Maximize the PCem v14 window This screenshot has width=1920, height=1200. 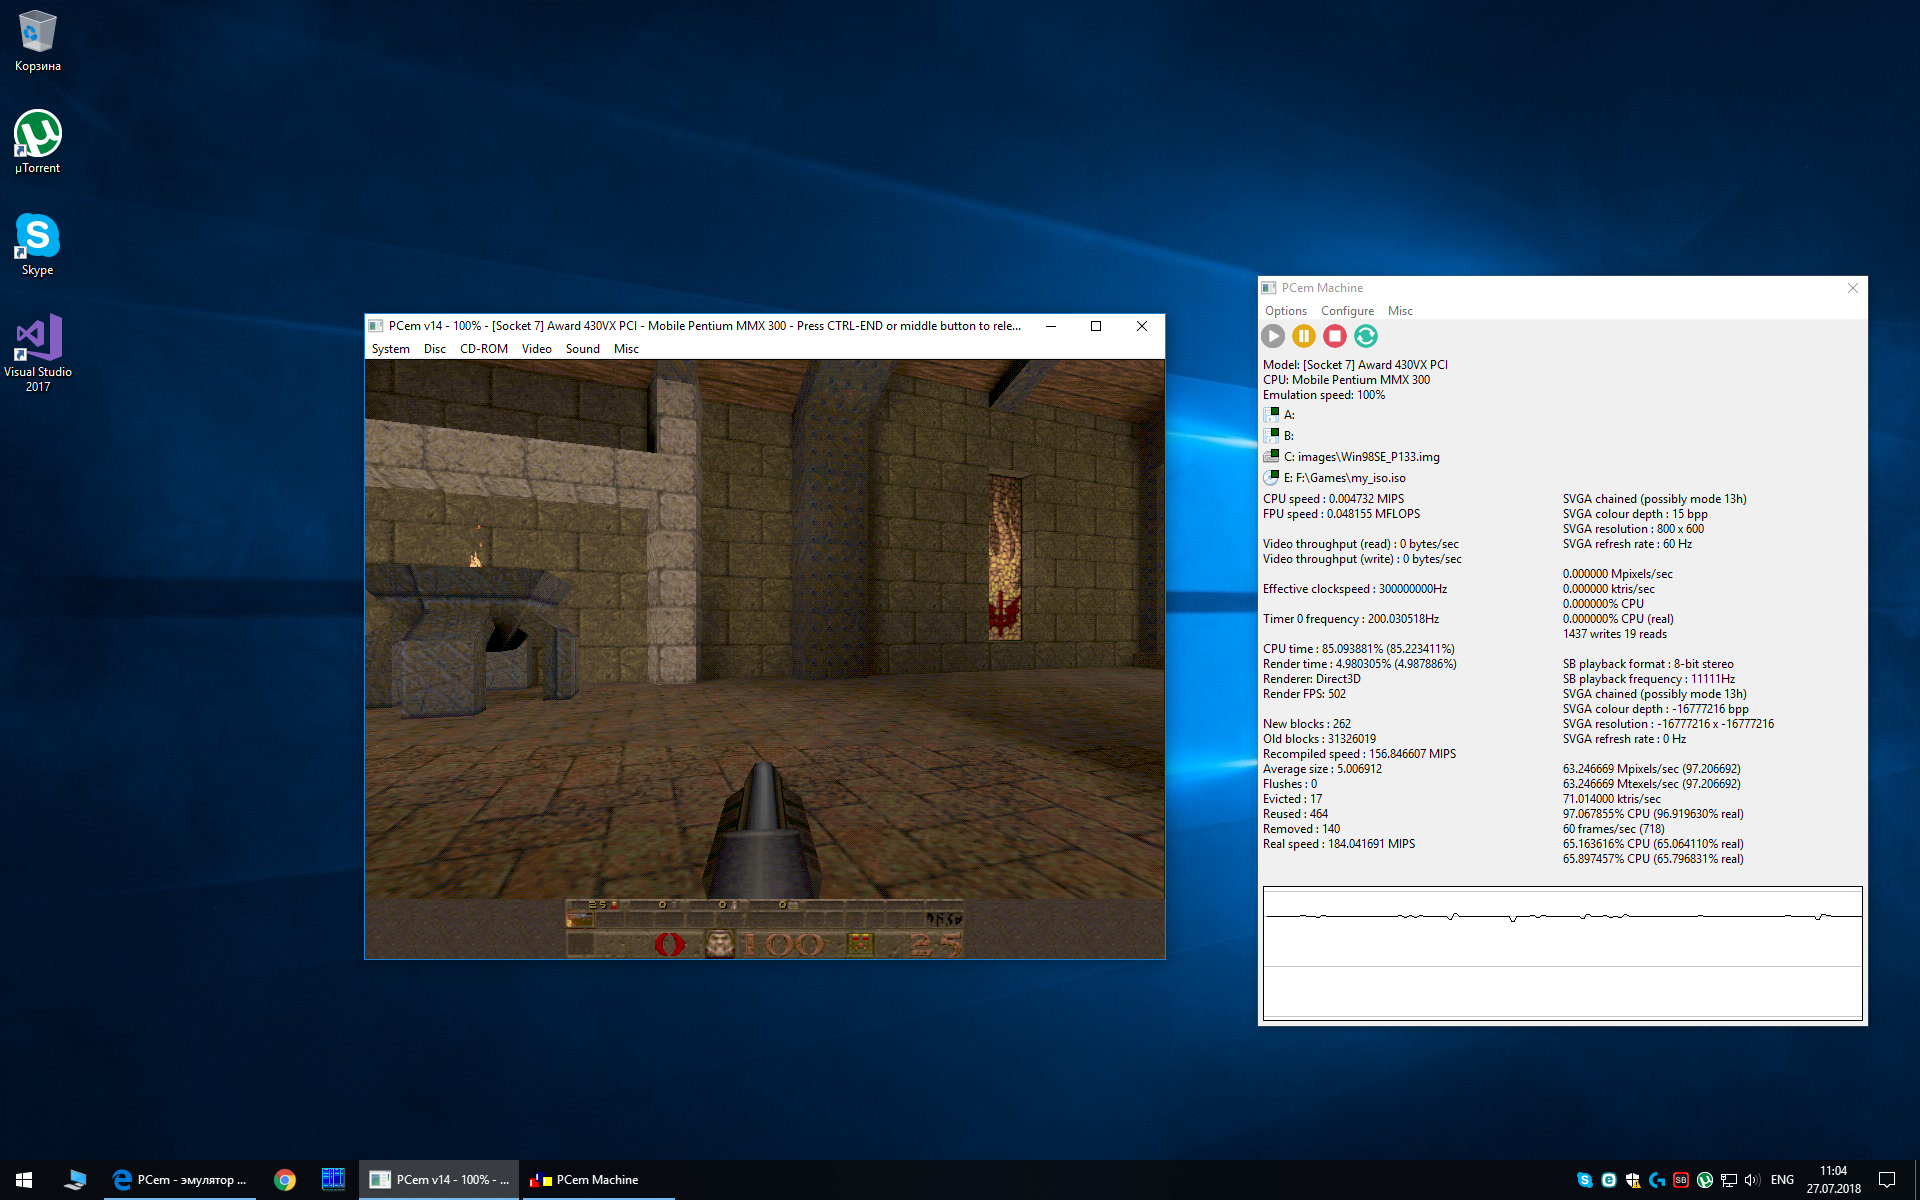1096,326
